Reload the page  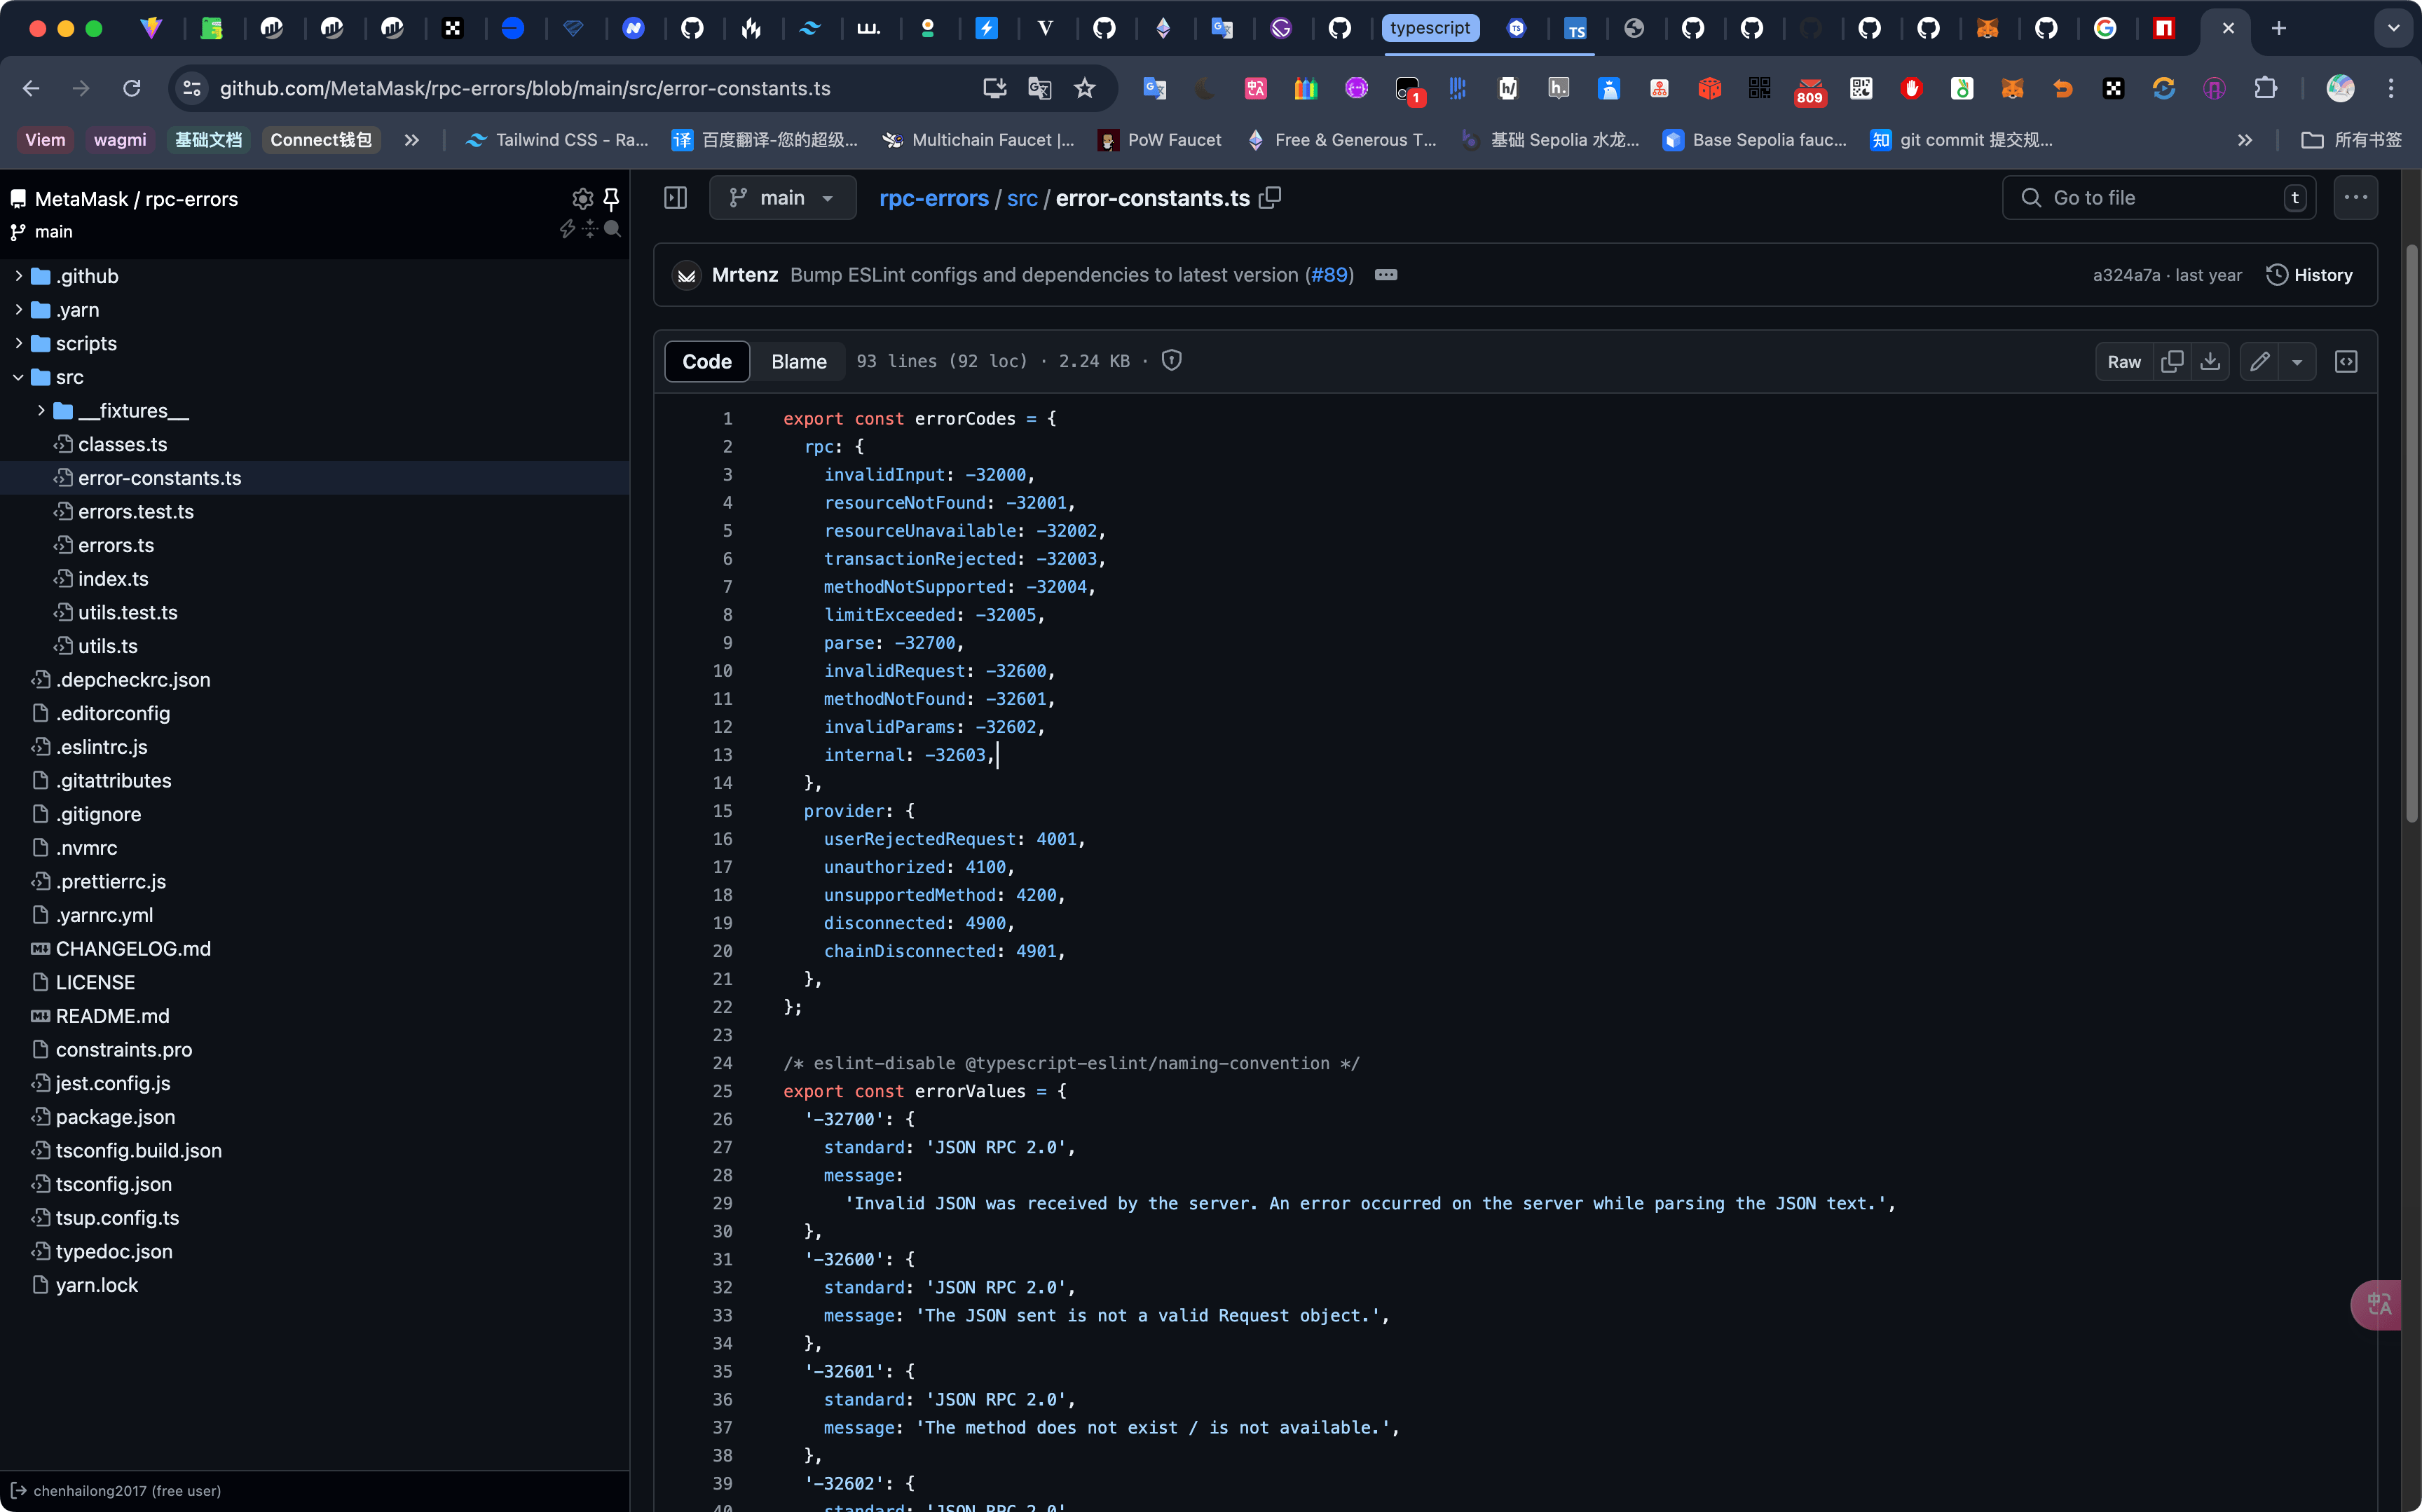click(x=131, y=88)
